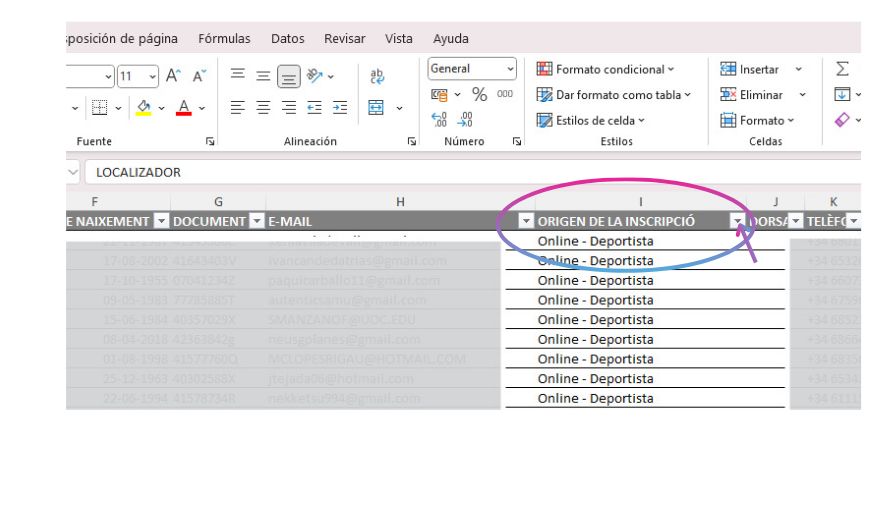Click the text orientation icon

point(314,76)
